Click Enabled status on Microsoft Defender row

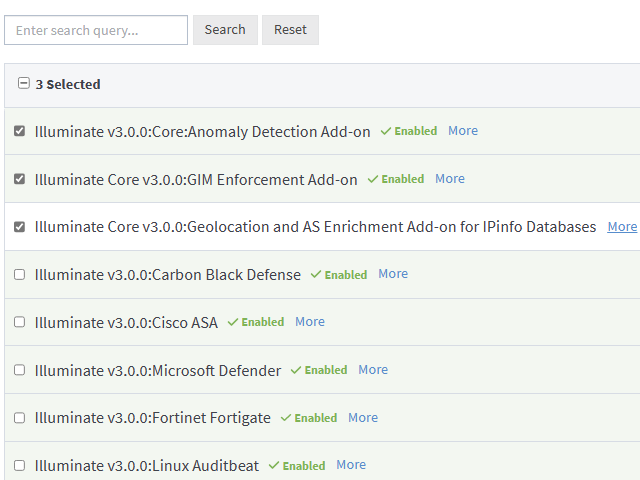click(319, 370)
